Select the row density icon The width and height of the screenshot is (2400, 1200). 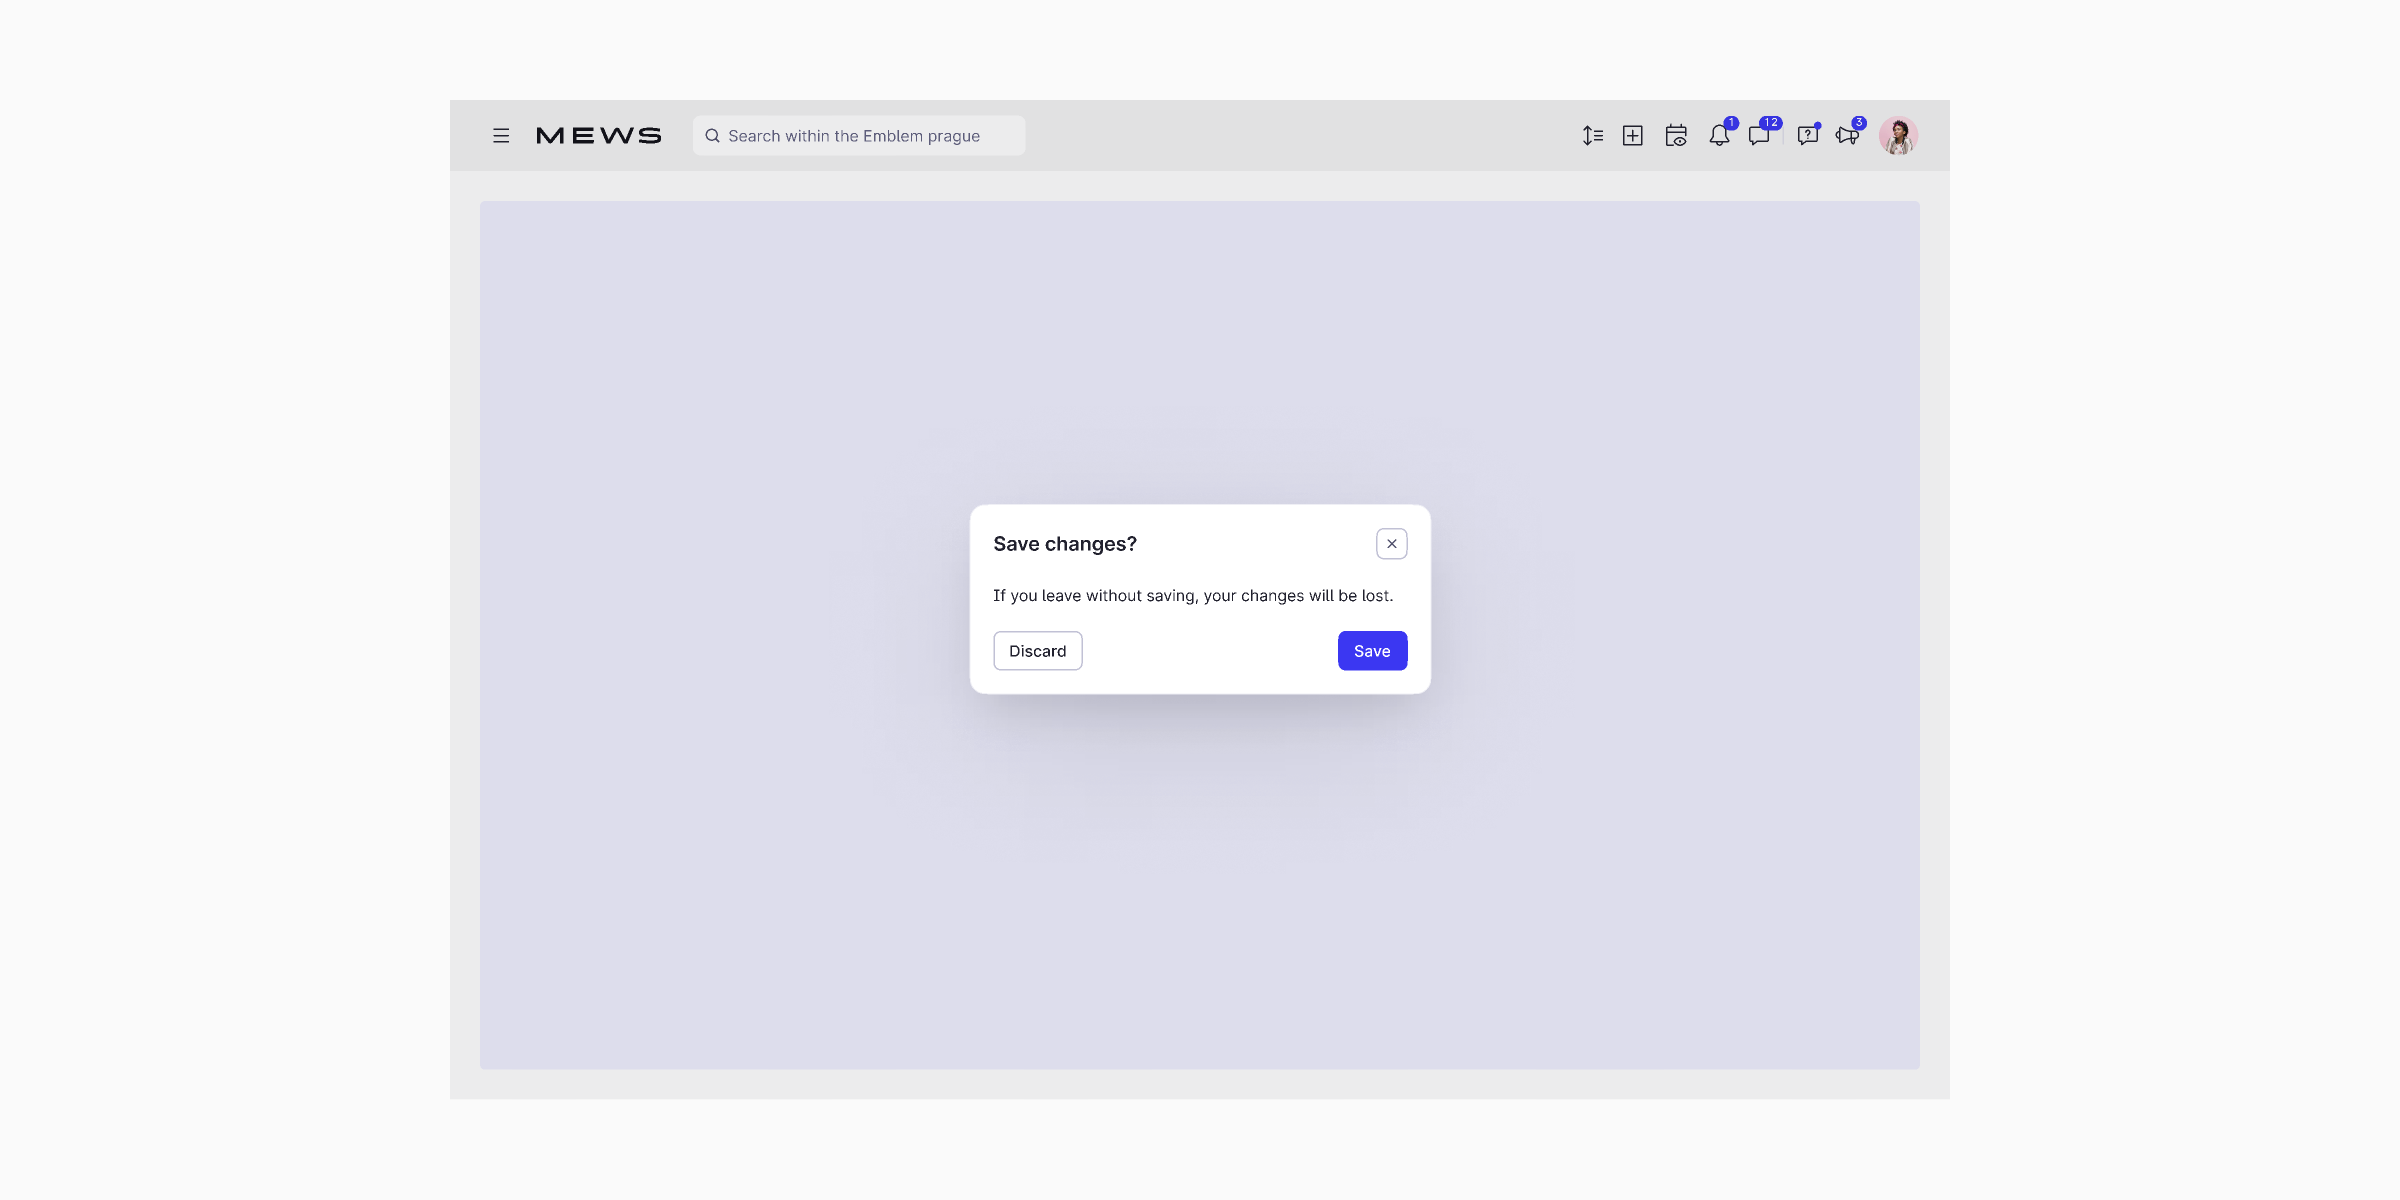point(1592,137)
